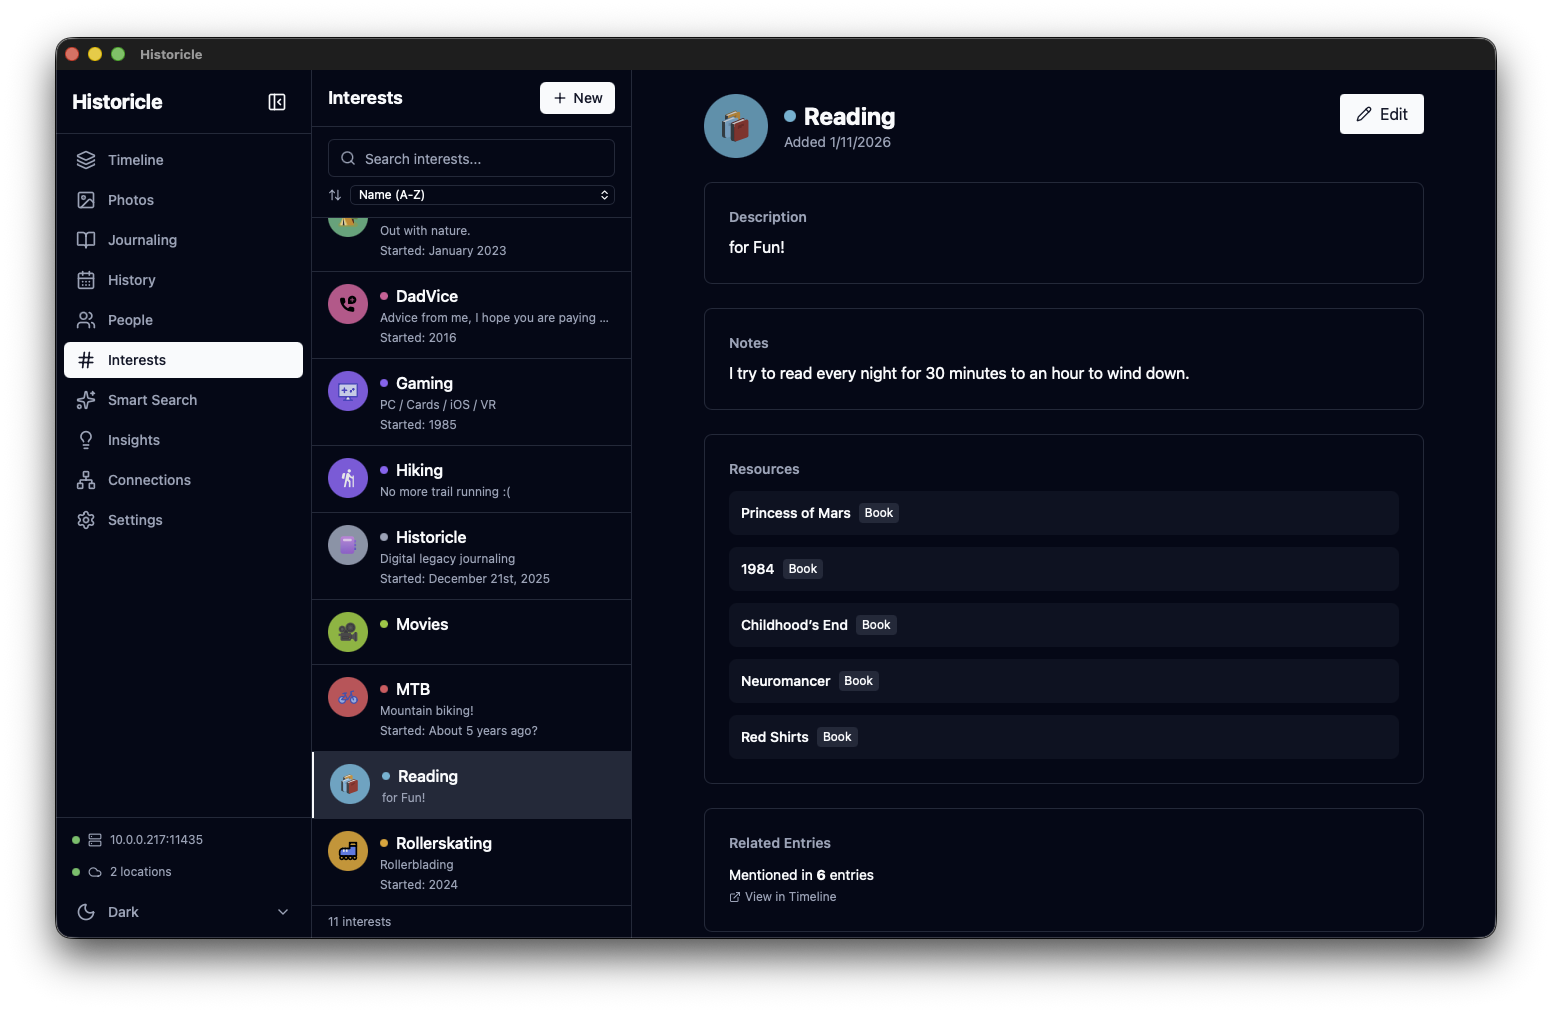Open the Name (A-Z) sort dropdown
The image size is (1552, 1012).
482,195
